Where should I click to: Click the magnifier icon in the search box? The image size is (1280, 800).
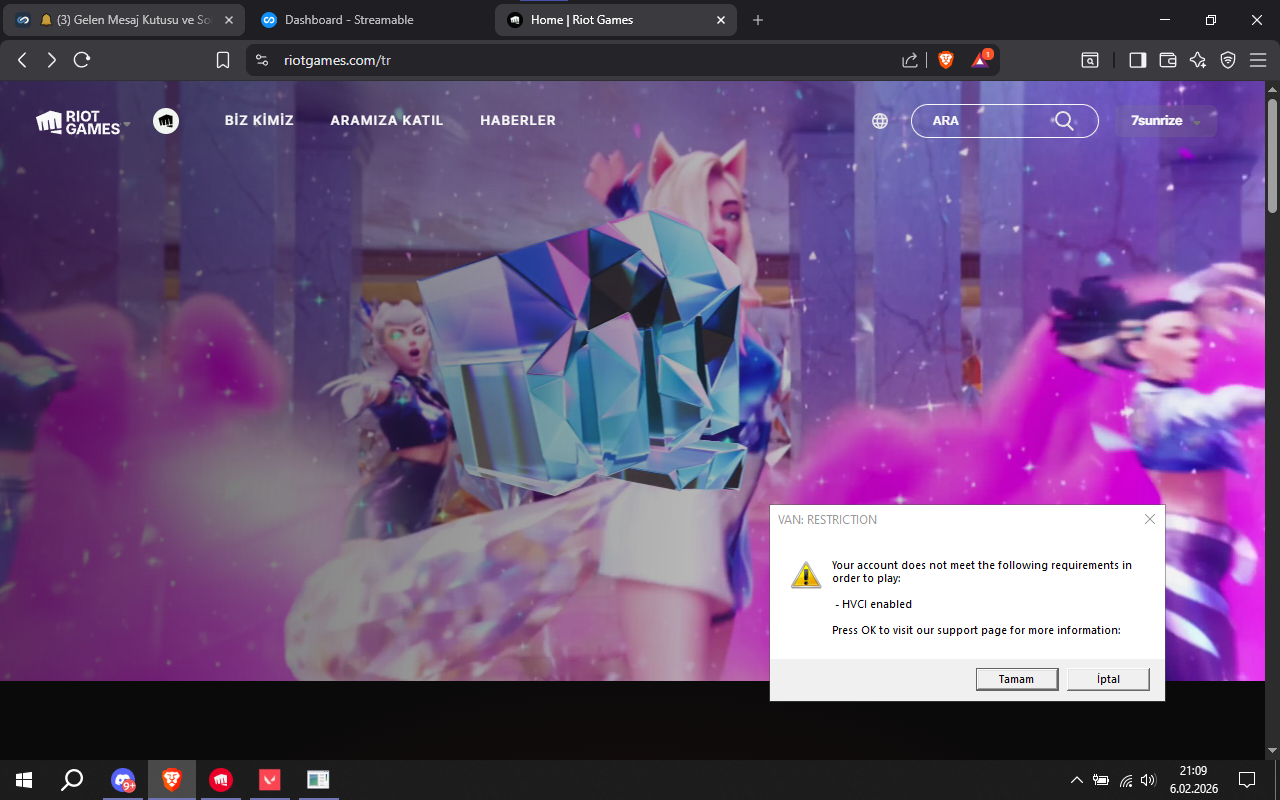click(1064, 121)
